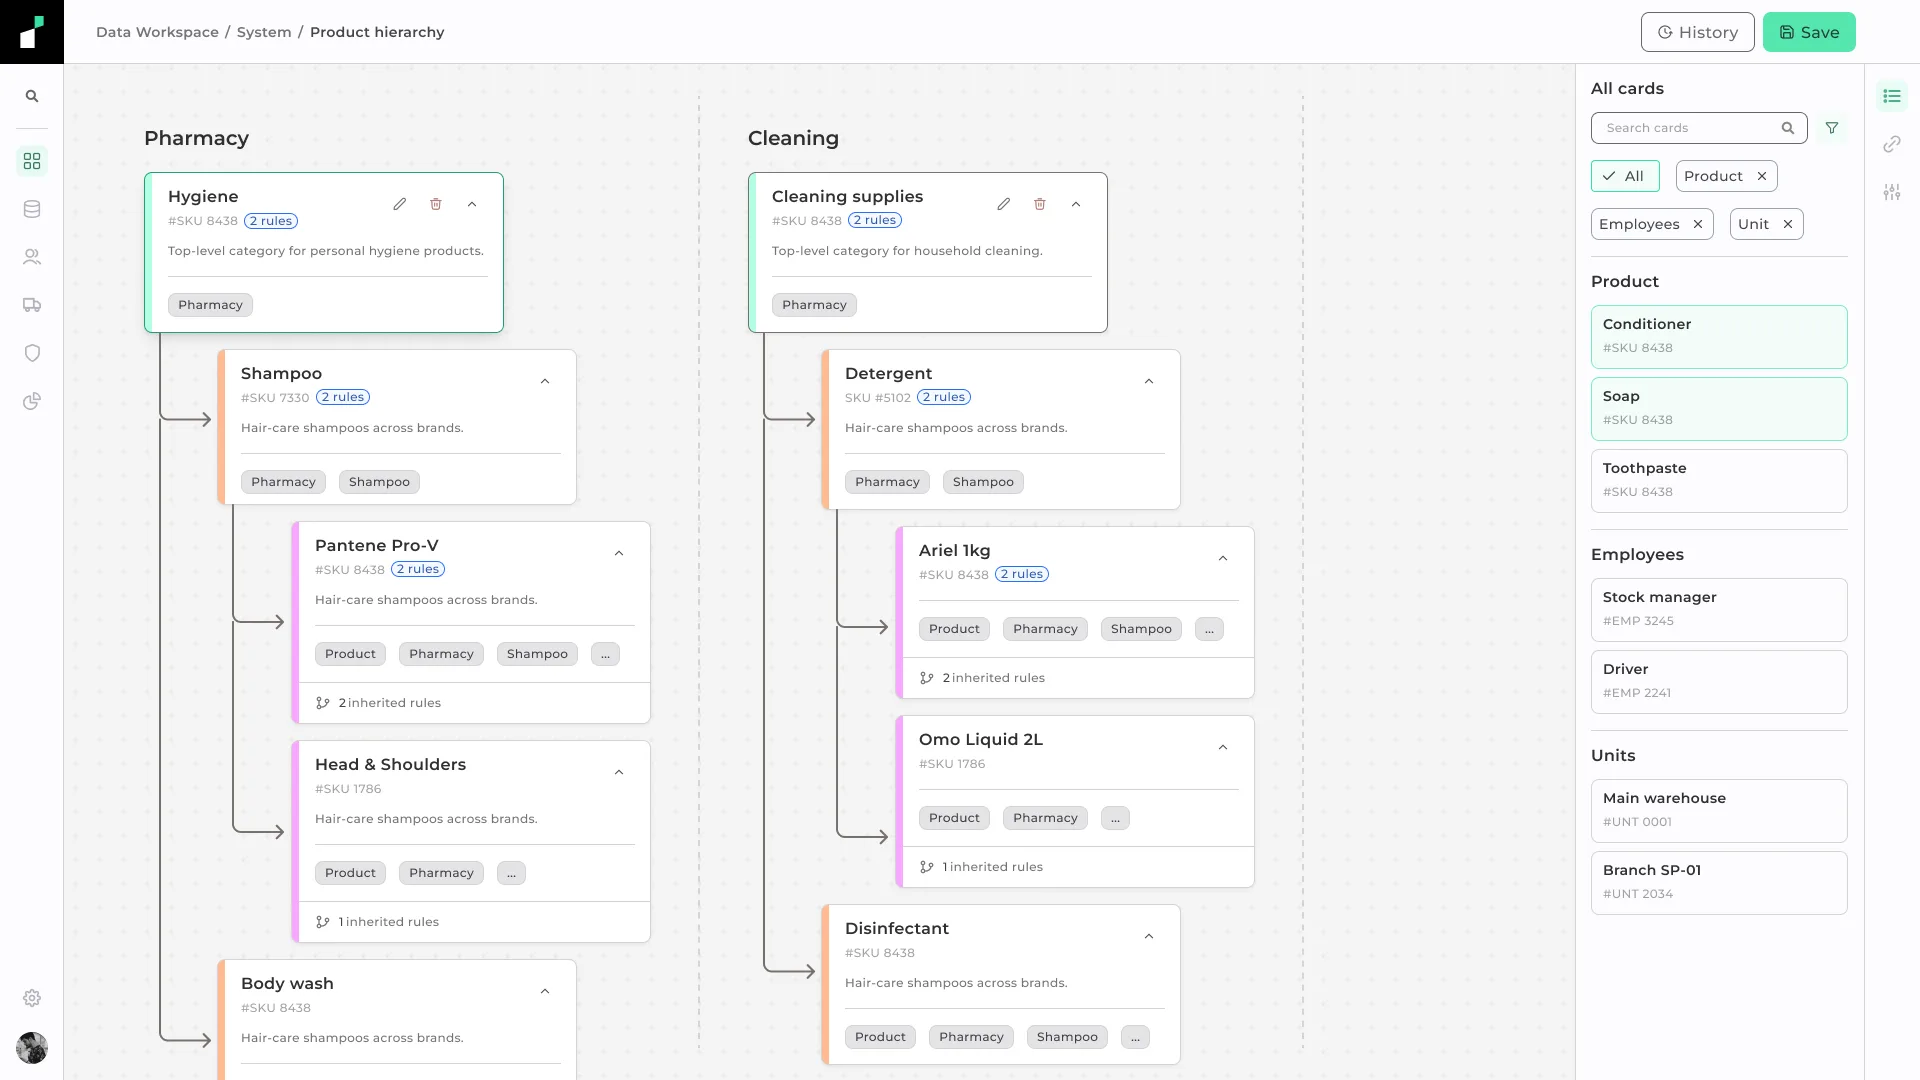Collapse the Head & Shoulders card

click(619, 772)
